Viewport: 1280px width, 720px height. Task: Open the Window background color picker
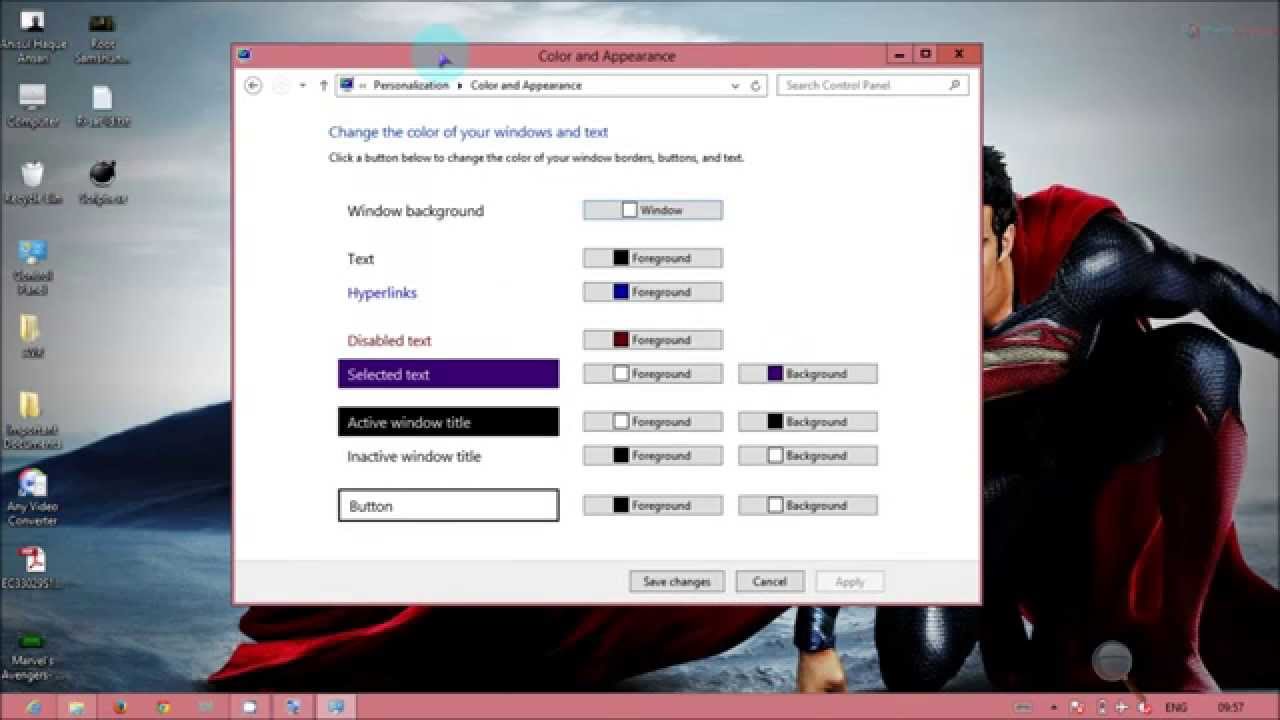(652, 210)
